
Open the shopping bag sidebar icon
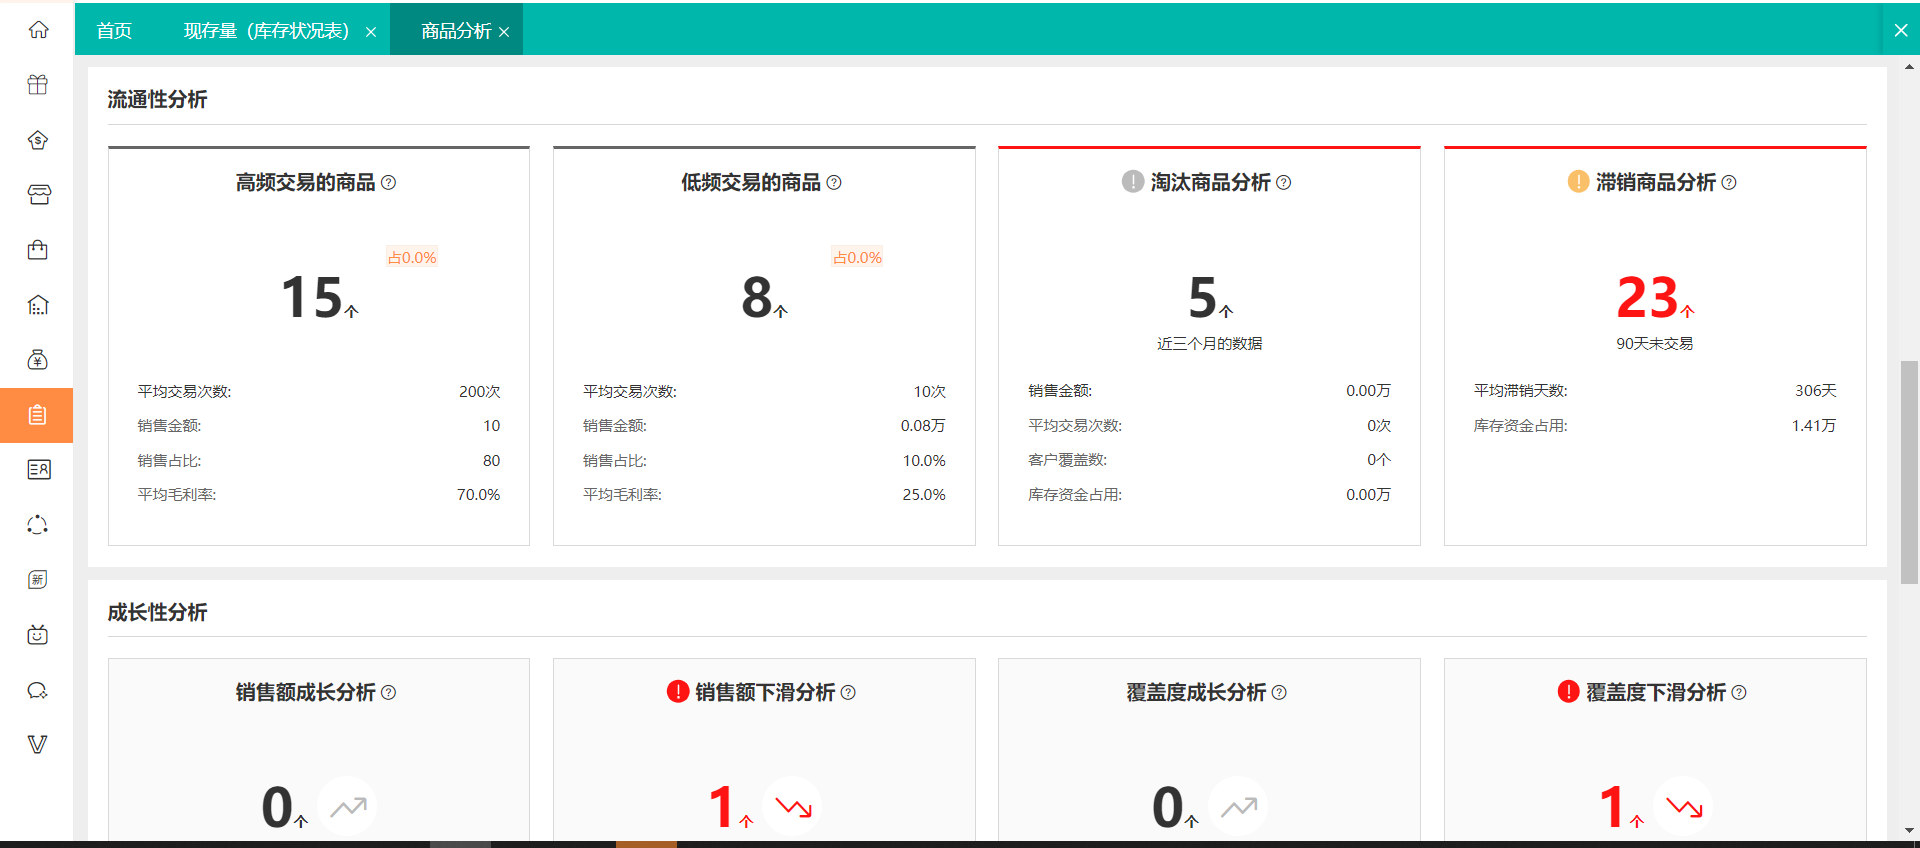pos(38,250)
